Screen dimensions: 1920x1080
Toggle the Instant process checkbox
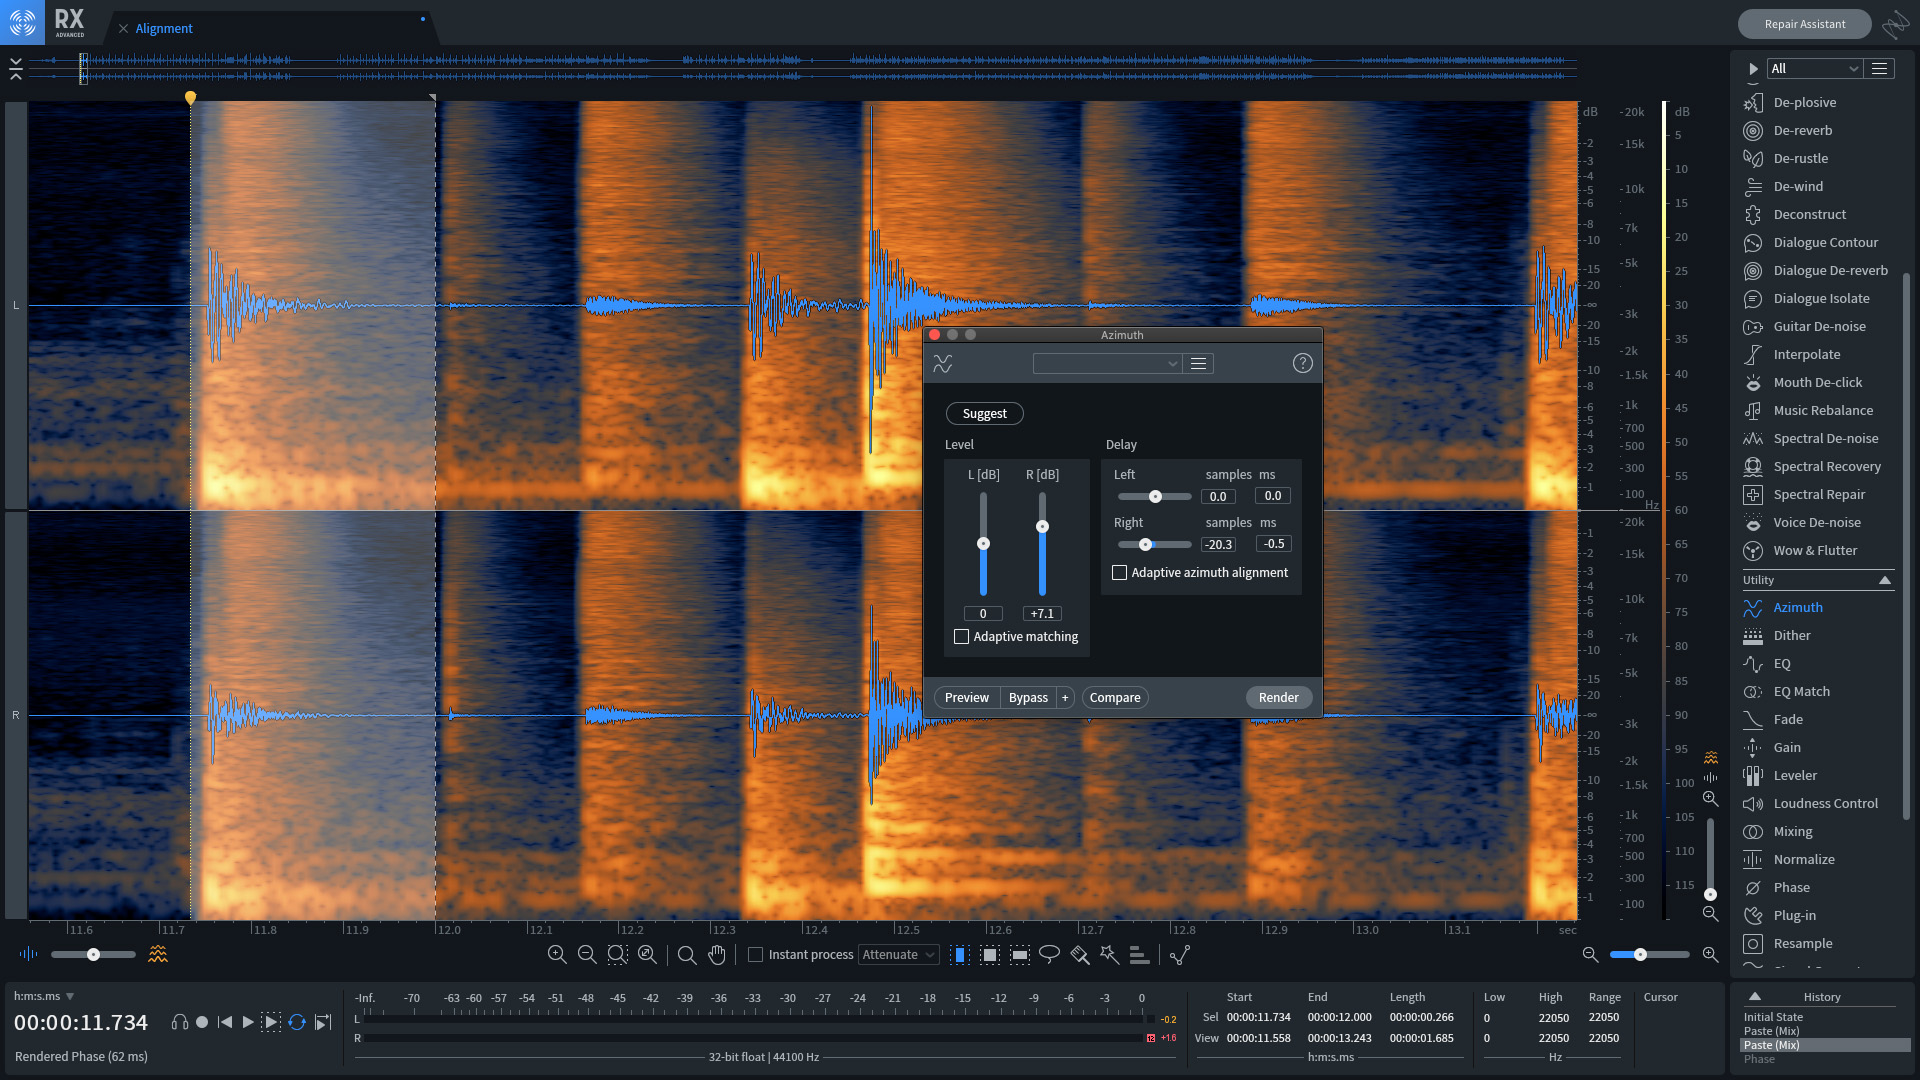(756, 955)
